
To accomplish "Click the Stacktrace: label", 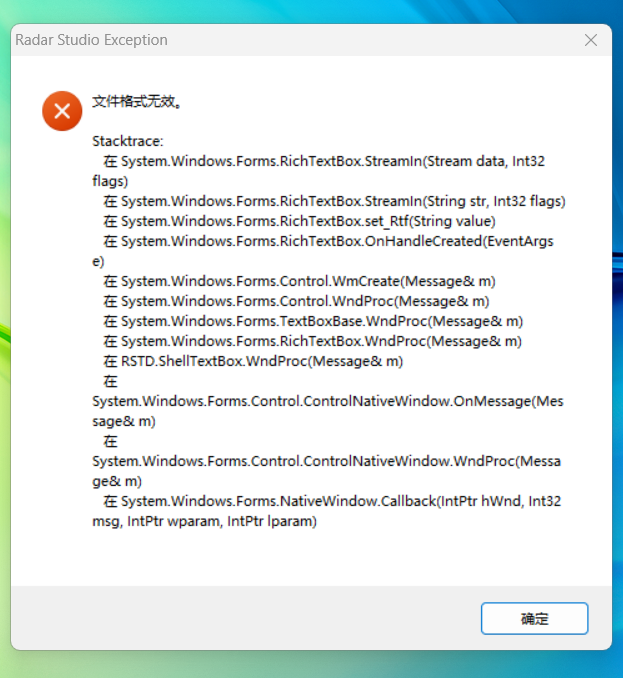I will click(x=128, y=141).
